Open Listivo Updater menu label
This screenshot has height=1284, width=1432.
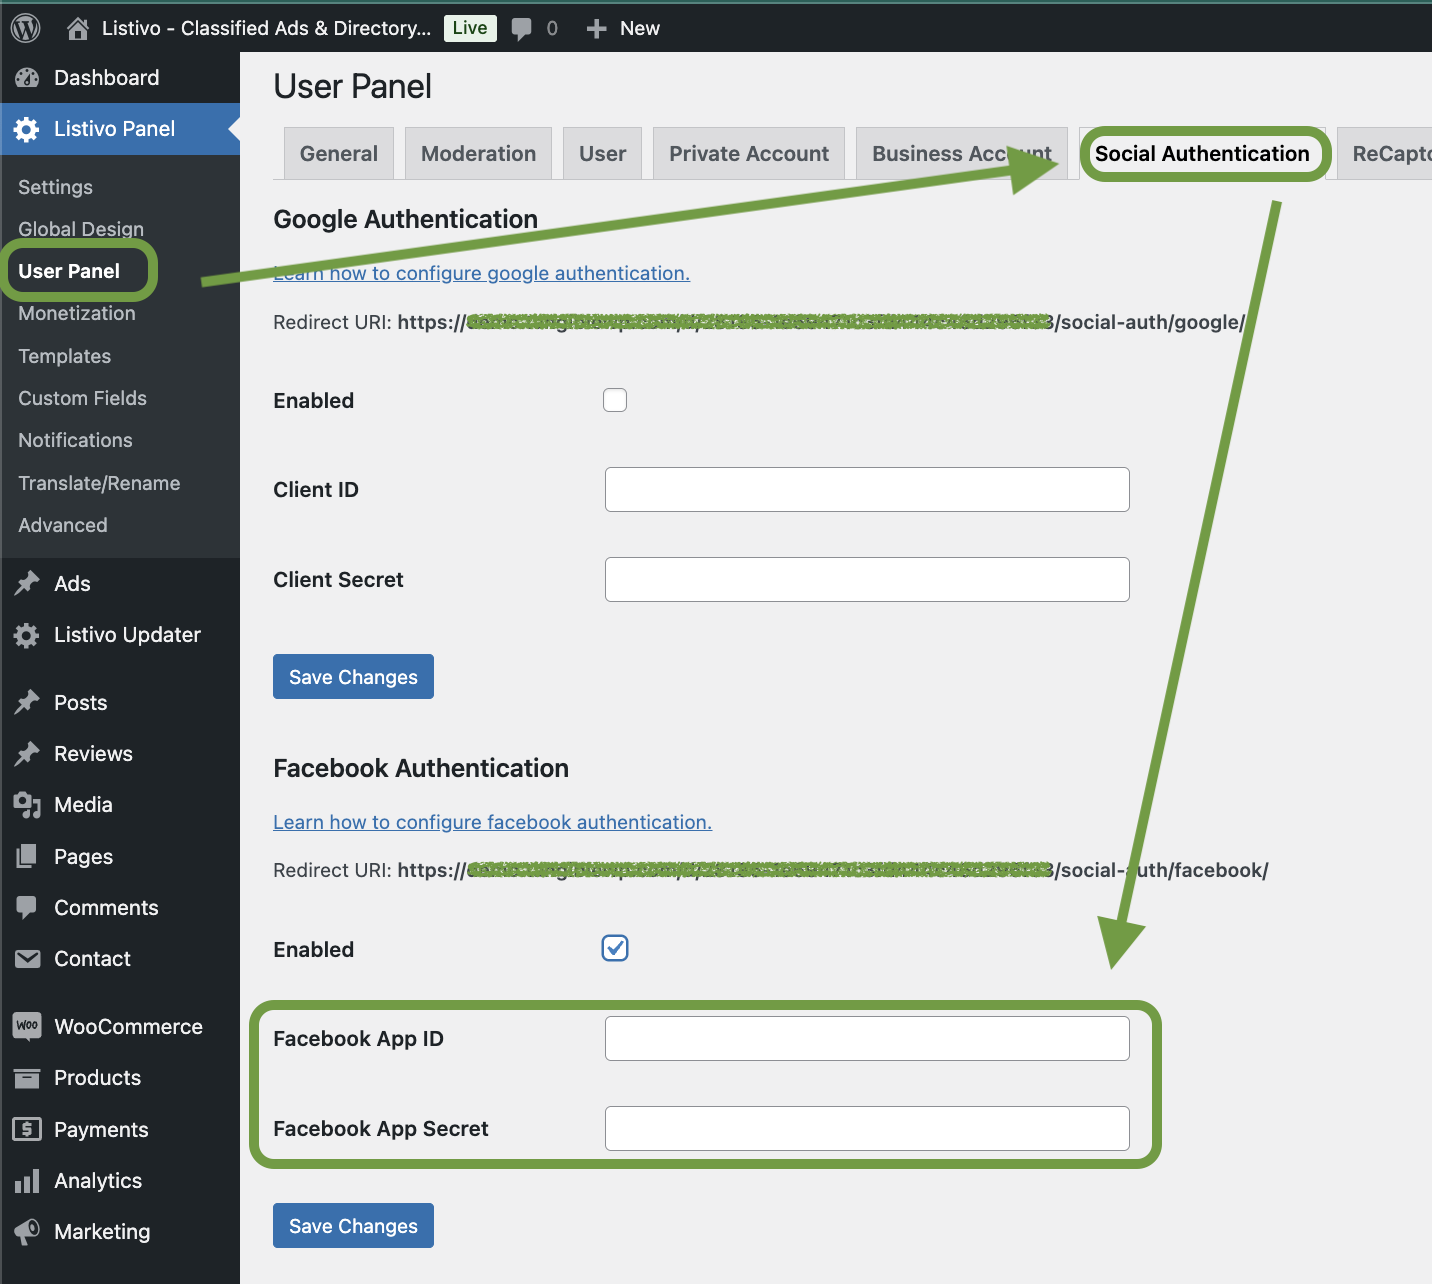pyautogui.click(x=127, y=635)
